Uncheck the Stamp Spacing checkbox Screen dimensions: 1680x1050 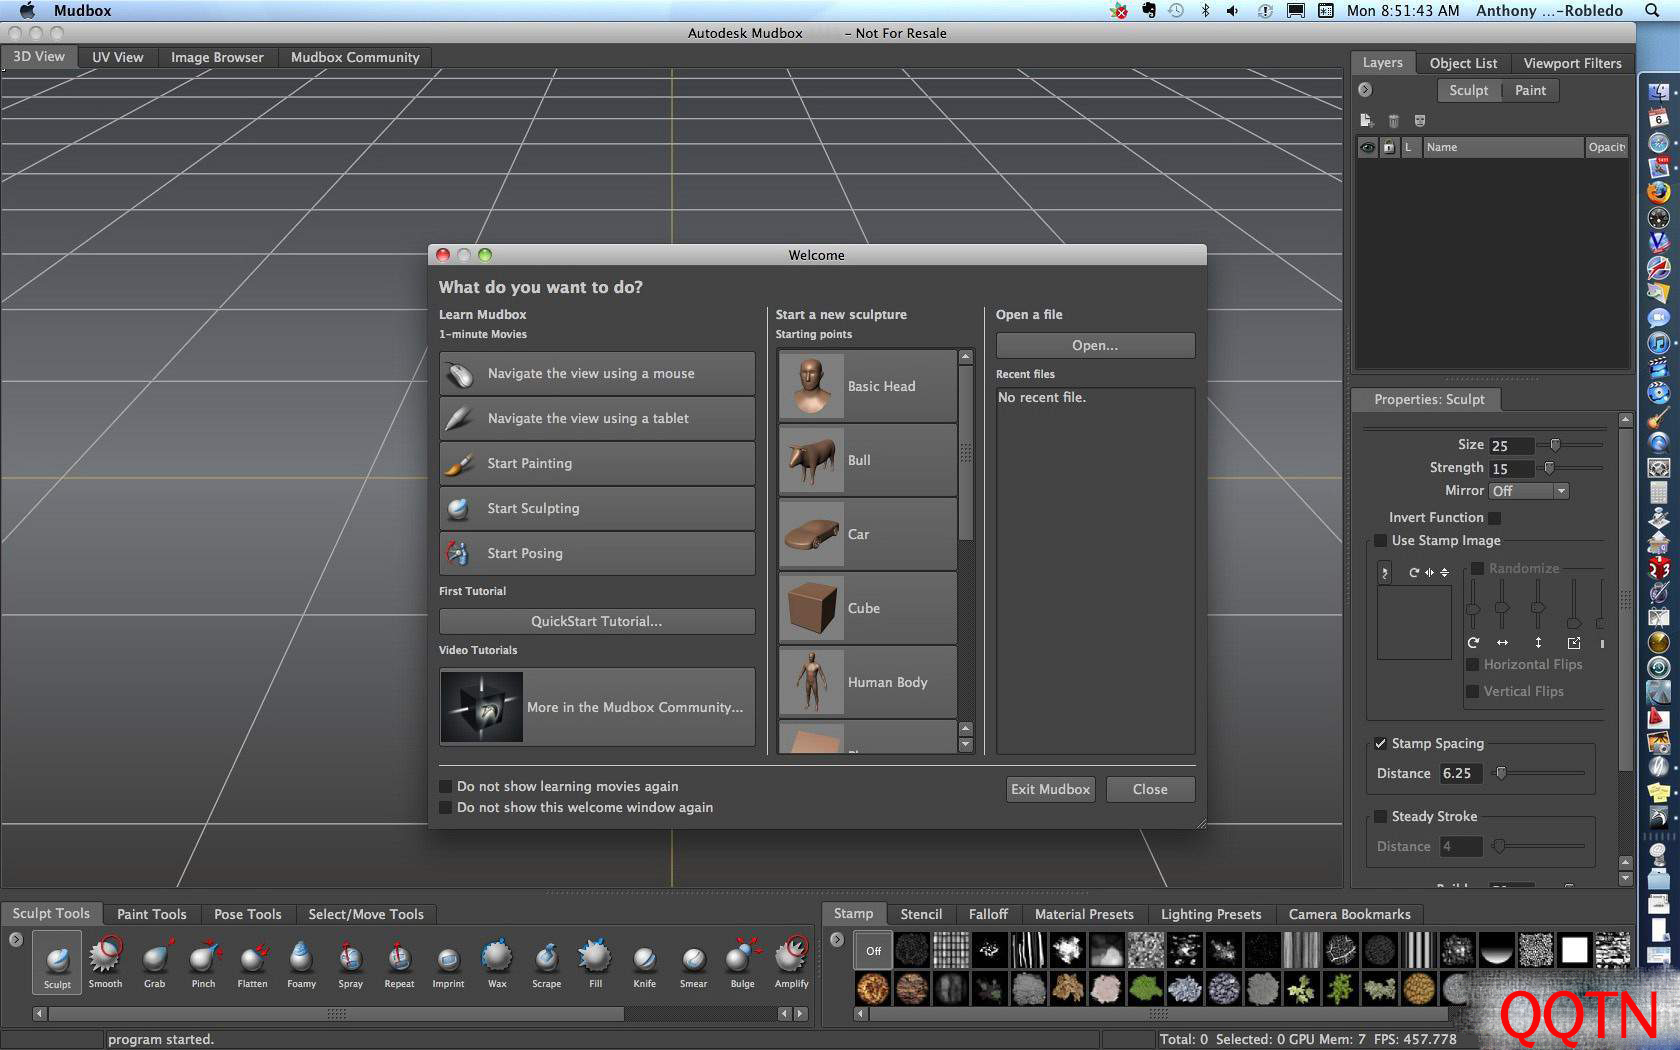pyautogui.click(x=1381, y=743)
